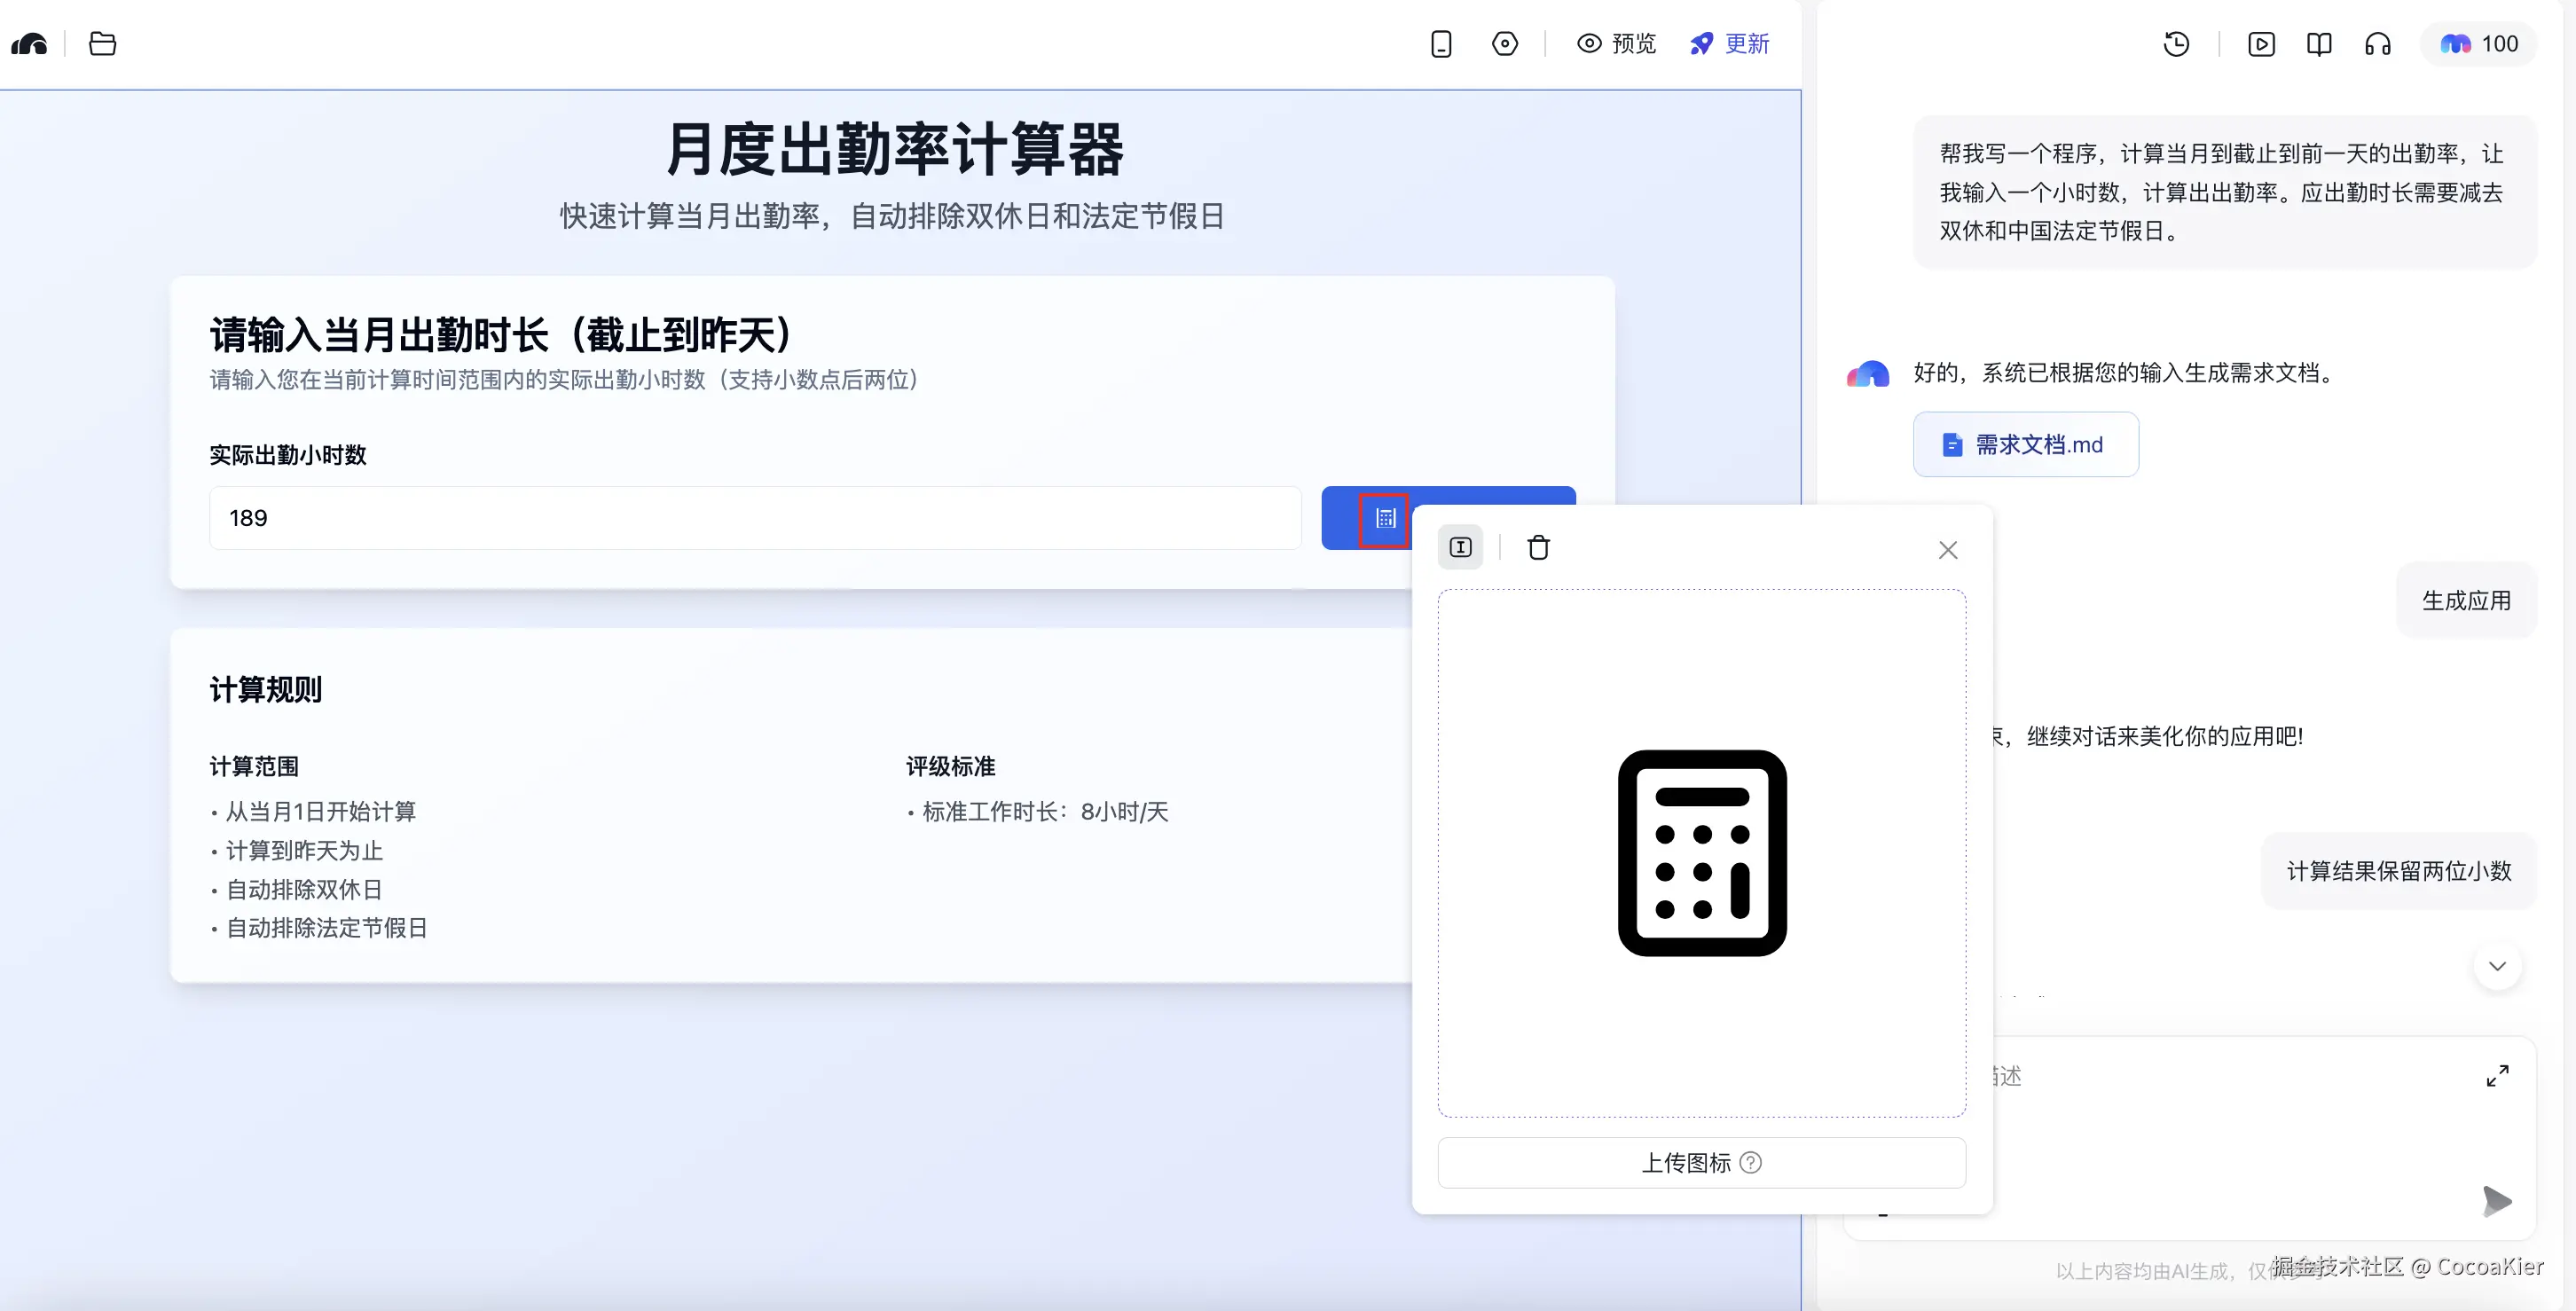This screenshot has width=2576, height=1311.
Task: Open the documentation book icon
Action: [2319, 43]
